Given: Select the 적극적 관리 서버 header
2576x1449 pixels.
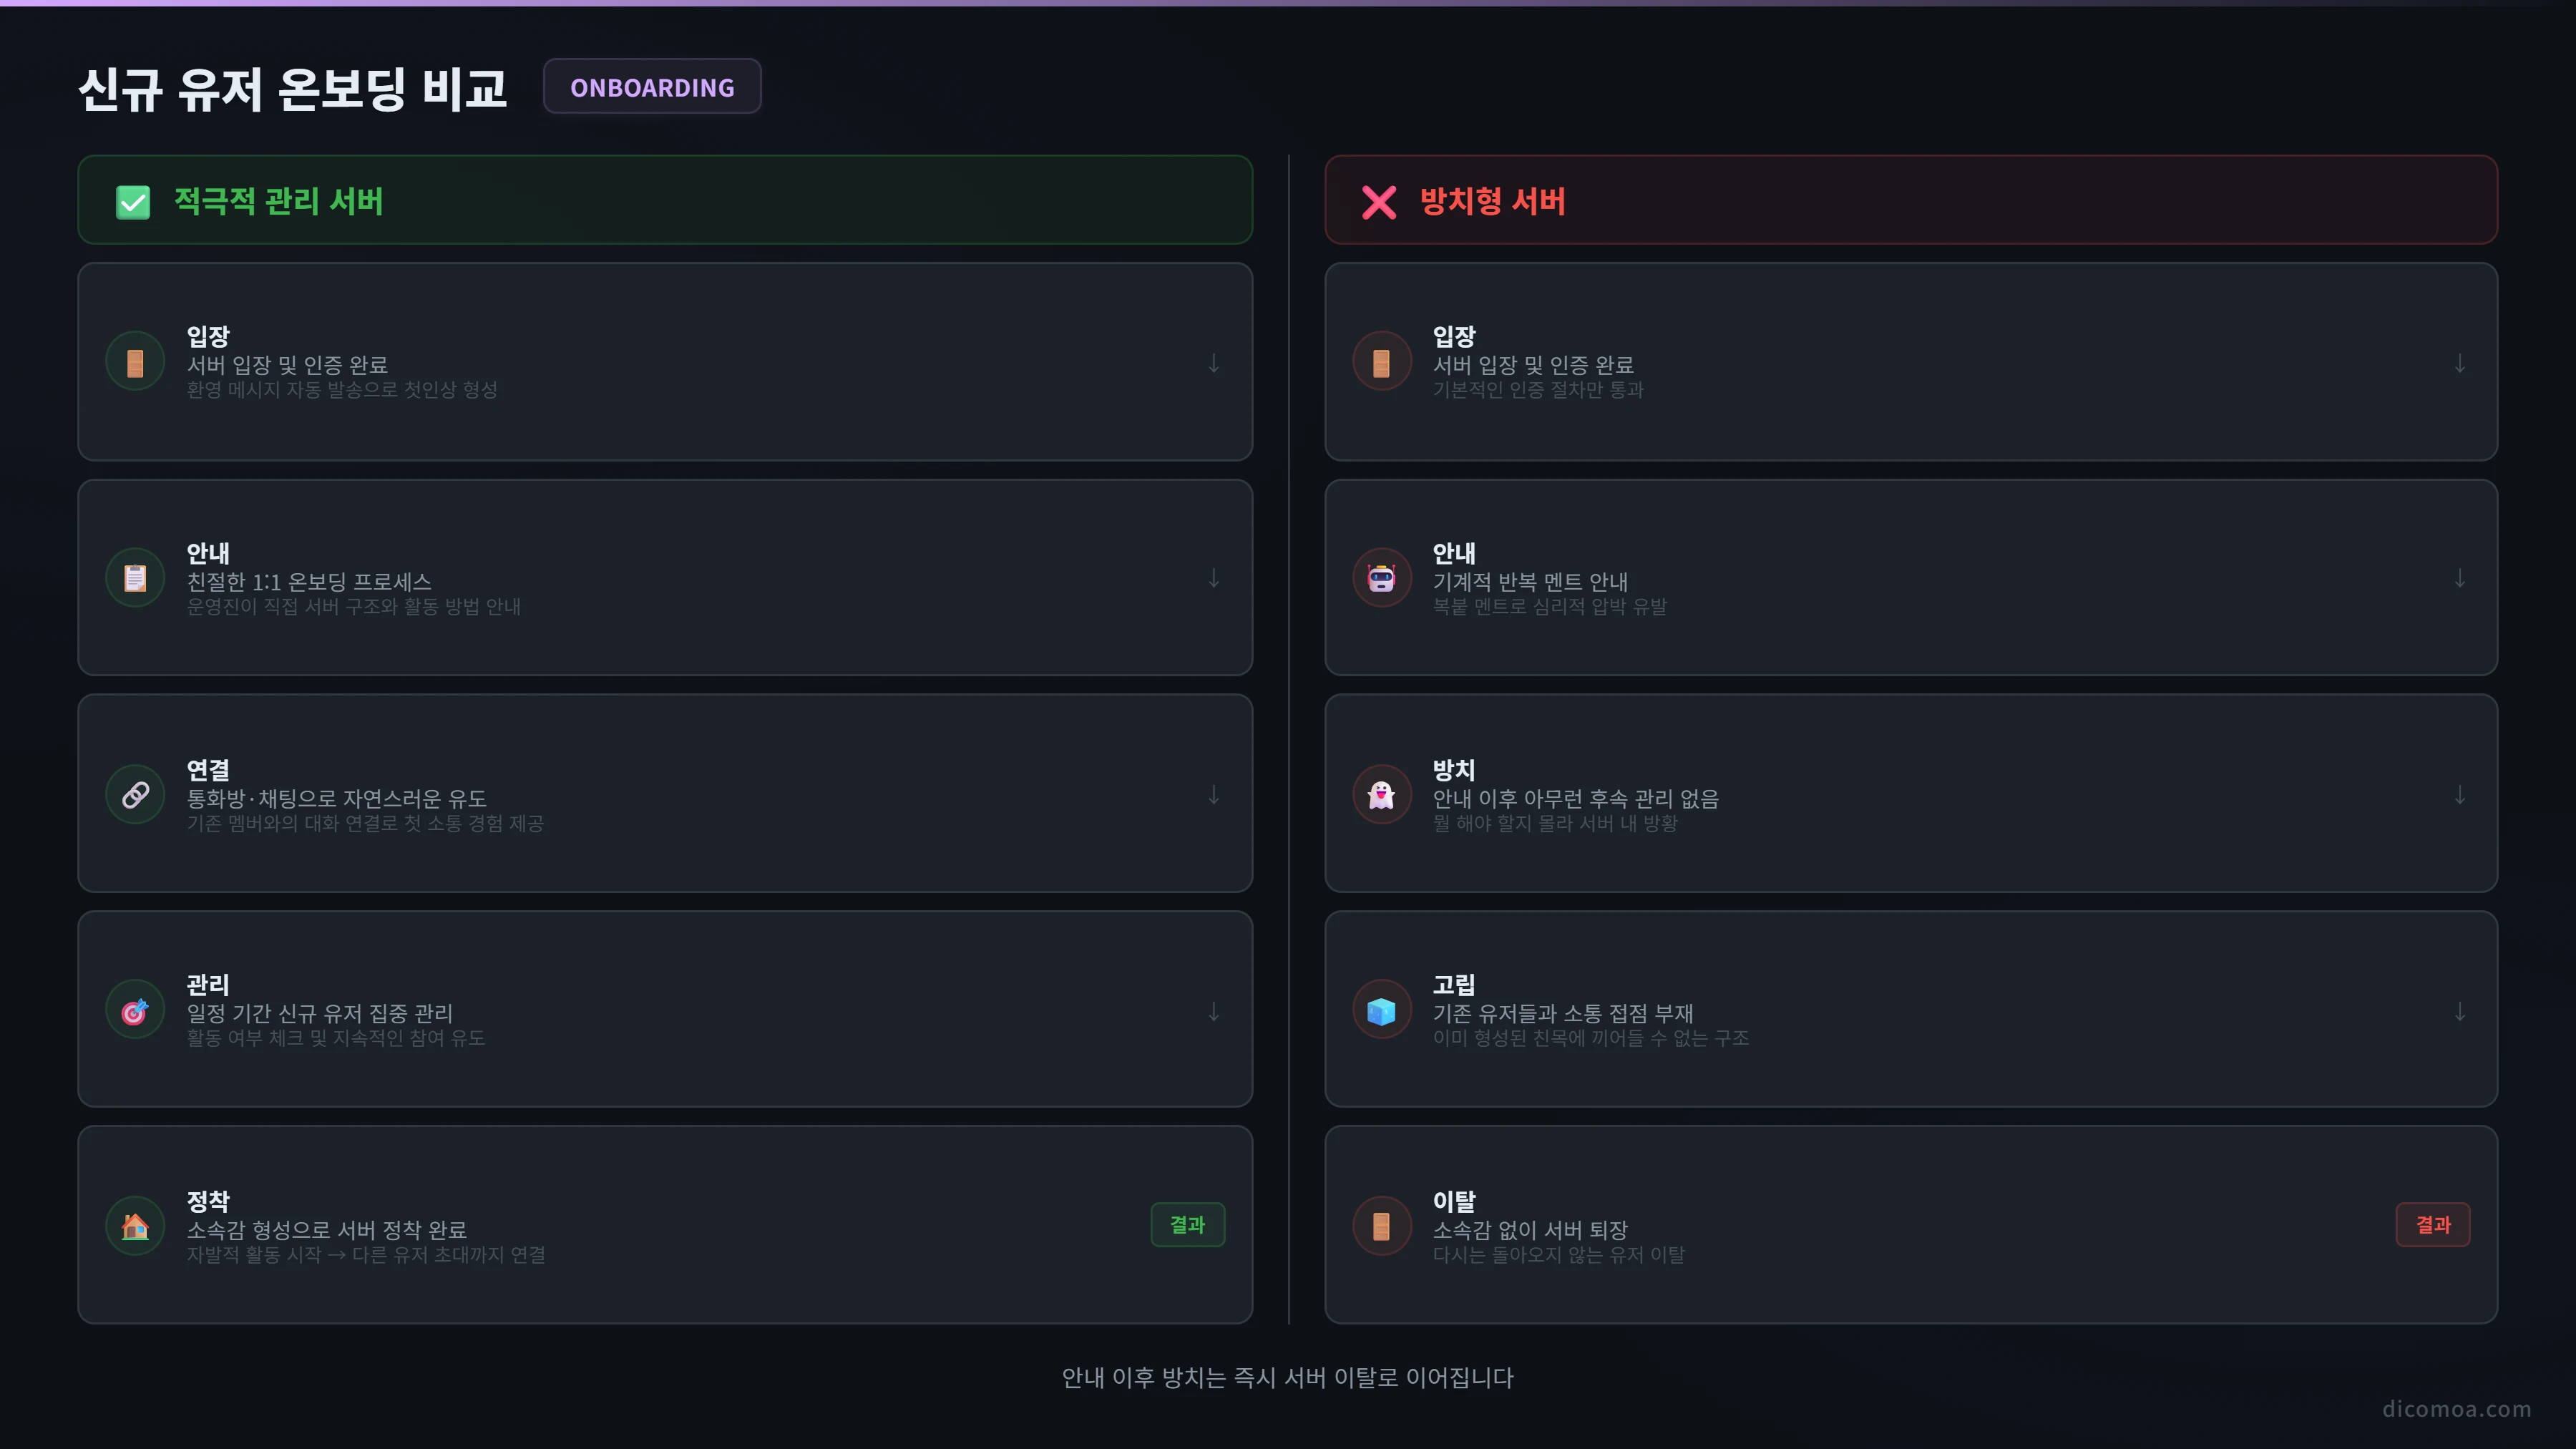Looking at the screenshot, I should click(665, 200).
